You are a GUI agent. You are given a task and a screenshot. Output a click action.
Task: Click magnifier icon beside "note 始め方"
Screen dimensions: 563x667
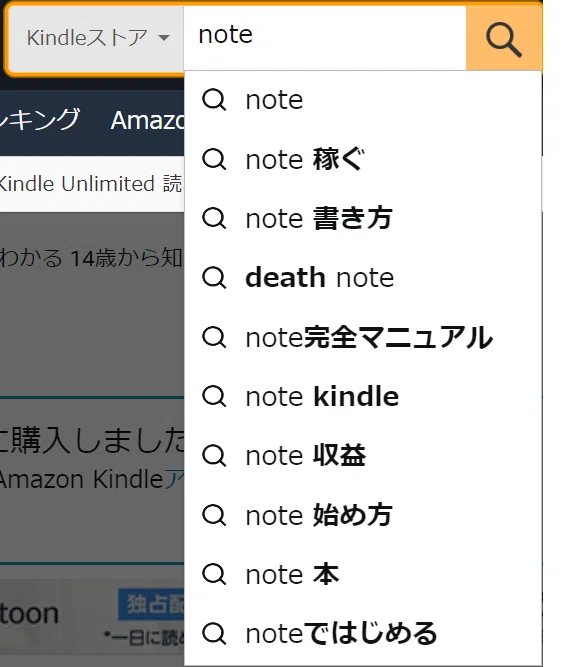[x=214, y=515]
